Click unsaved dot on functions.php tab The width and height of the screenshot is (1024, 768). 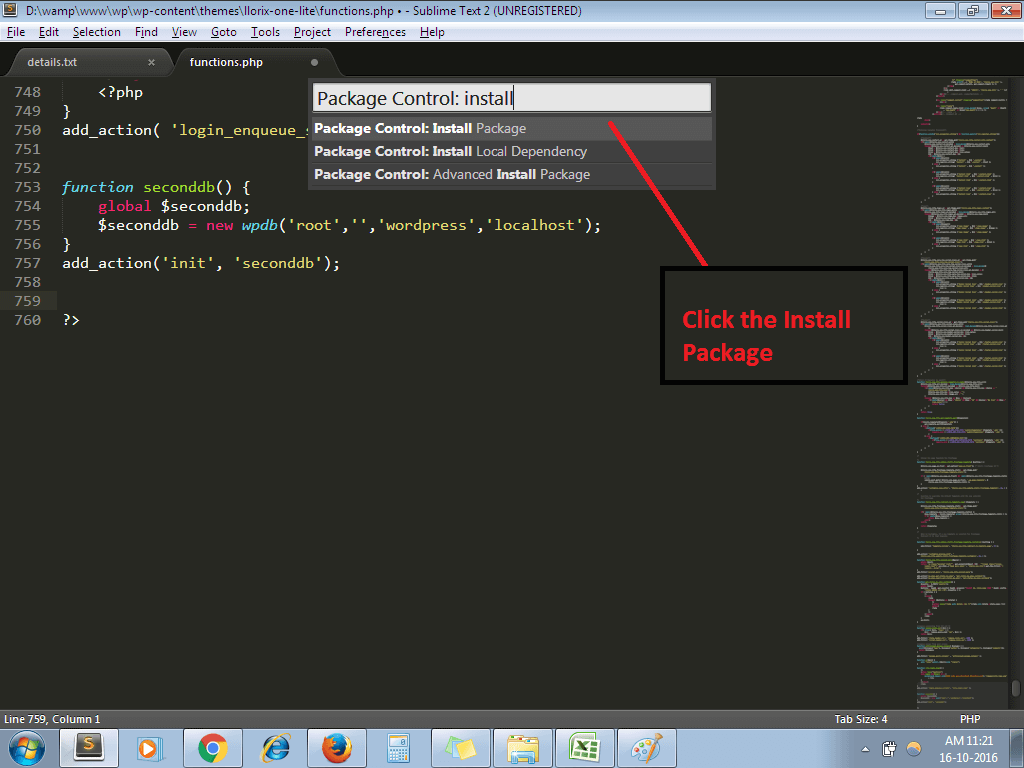point(314,63)
